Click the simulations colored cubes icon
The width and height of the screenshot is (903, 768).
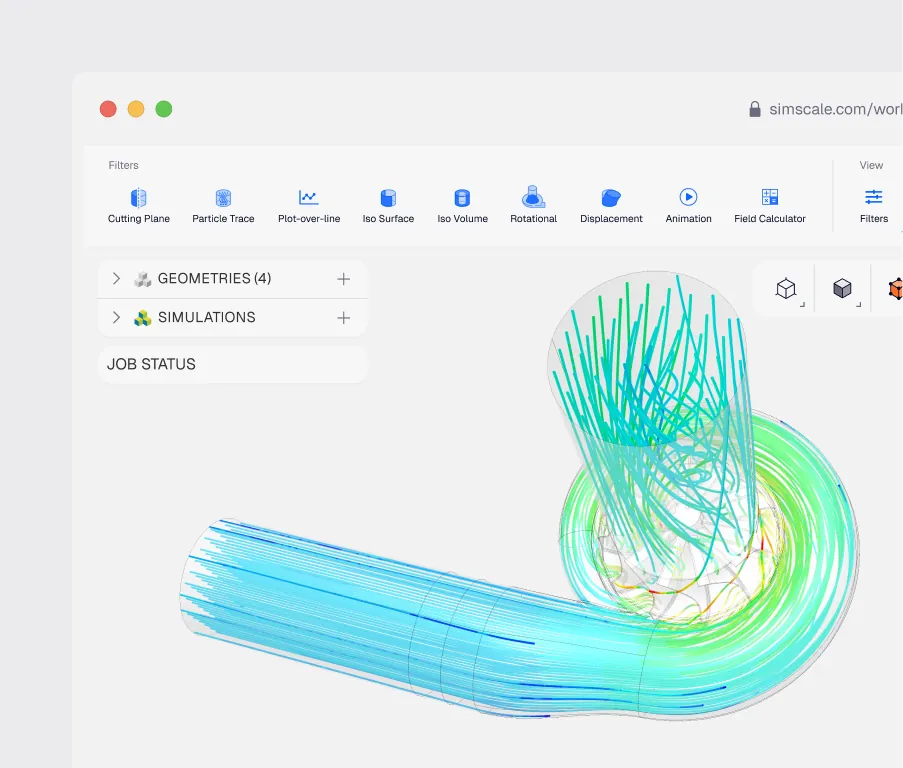tap(142, 318)
